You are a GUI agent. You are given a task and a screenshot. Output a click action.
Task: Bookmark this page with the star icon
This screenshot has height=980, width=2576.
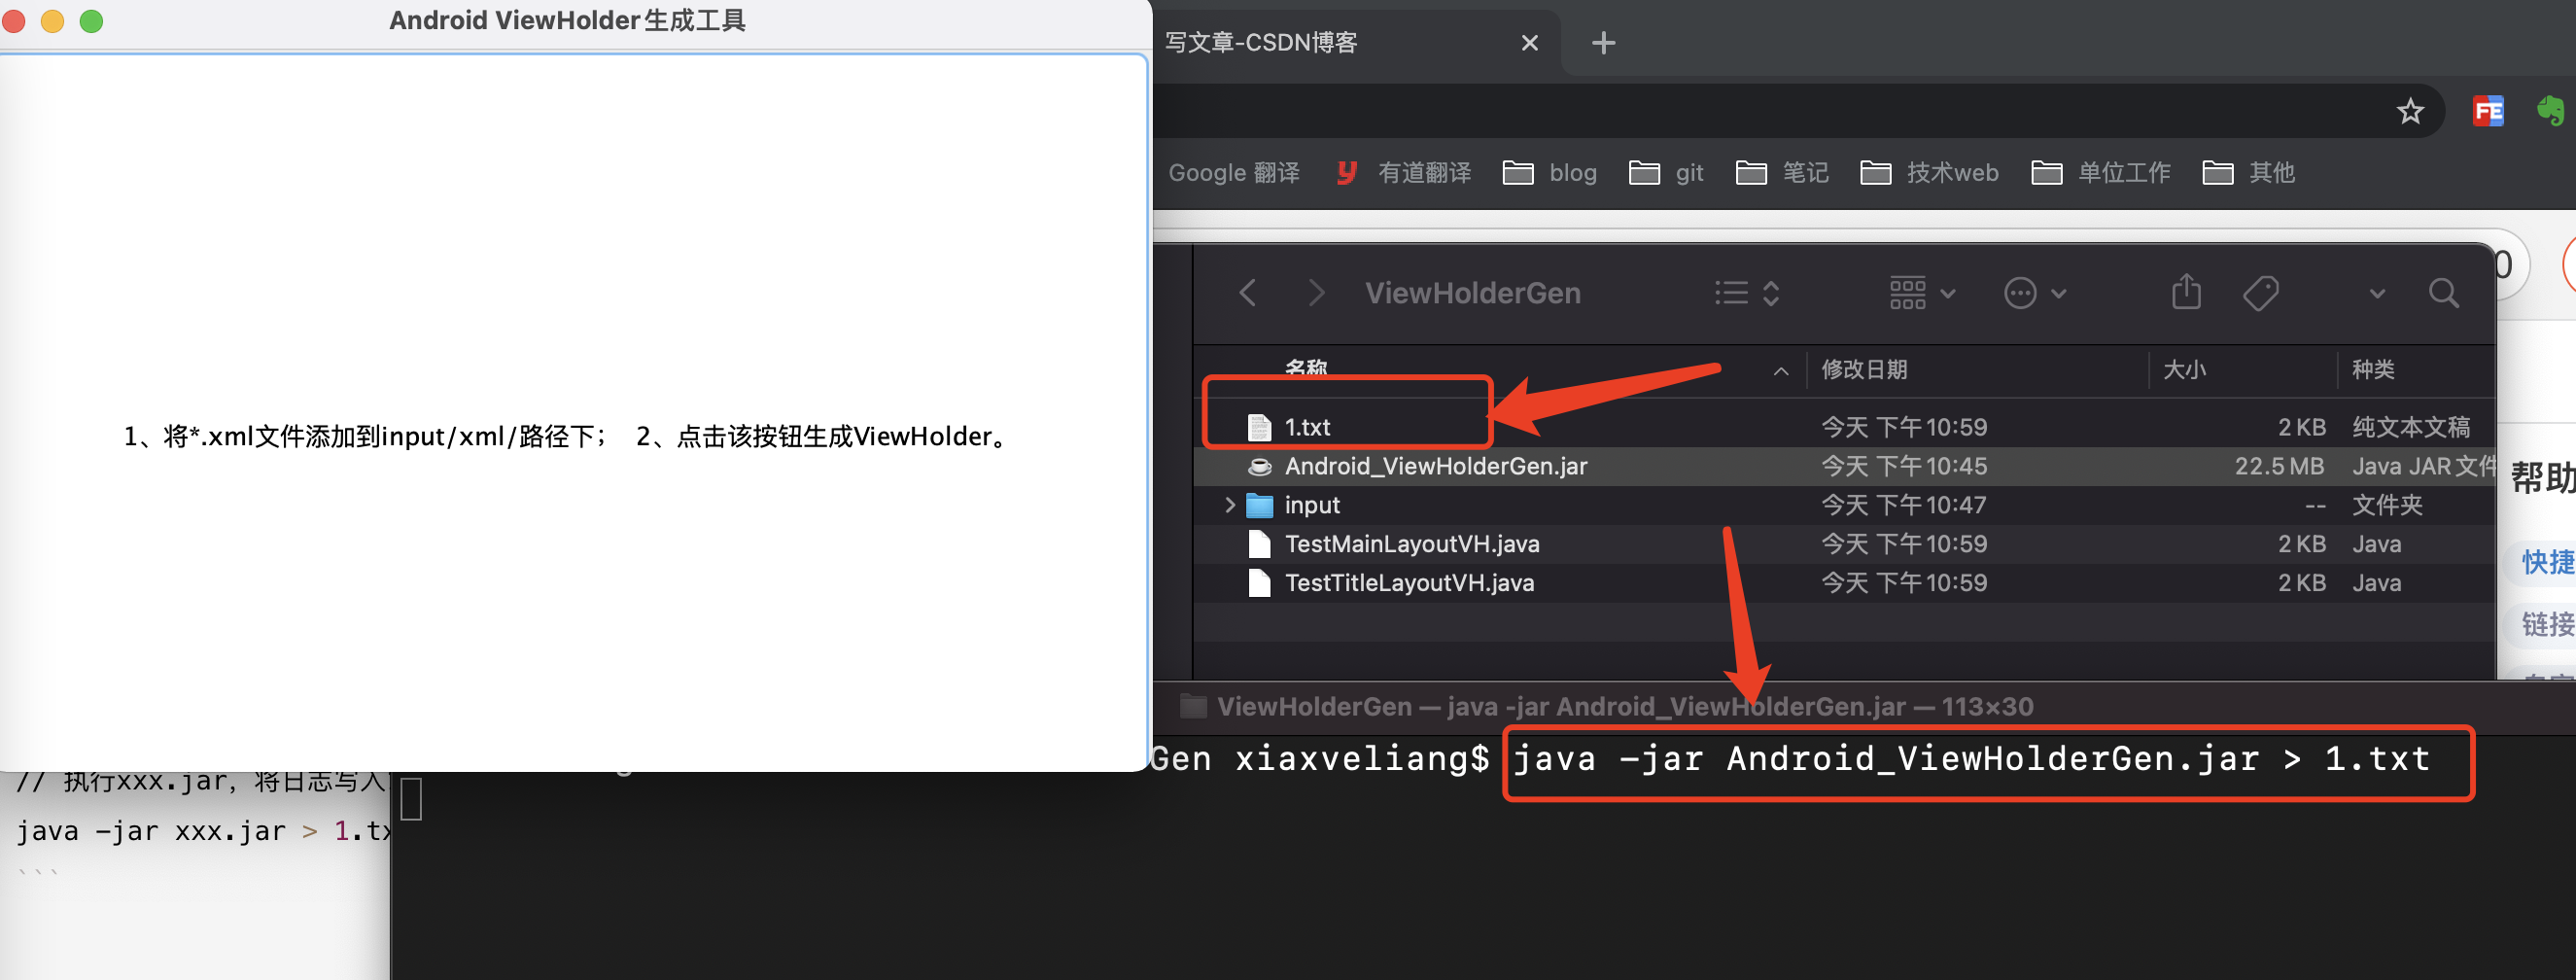(x=2410, y=111)
